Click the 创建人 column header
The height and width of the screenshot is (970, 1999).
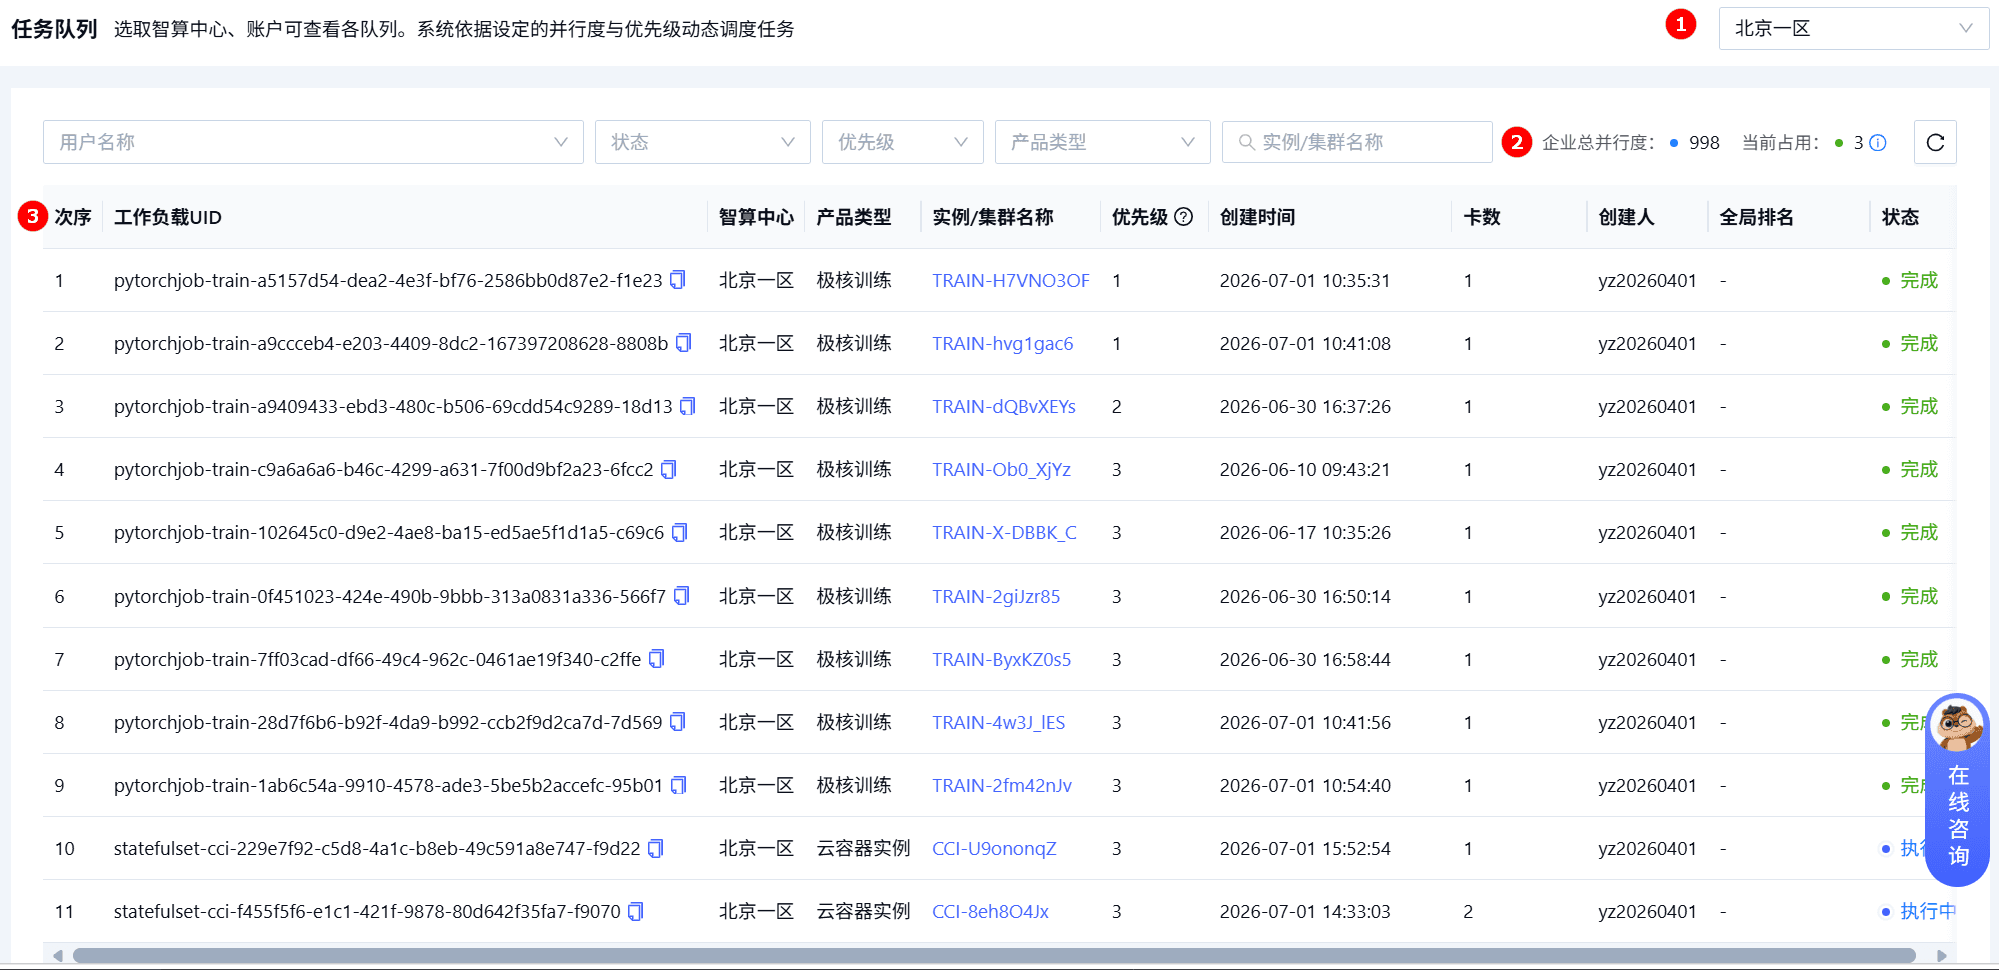[x=1626, y=217]
